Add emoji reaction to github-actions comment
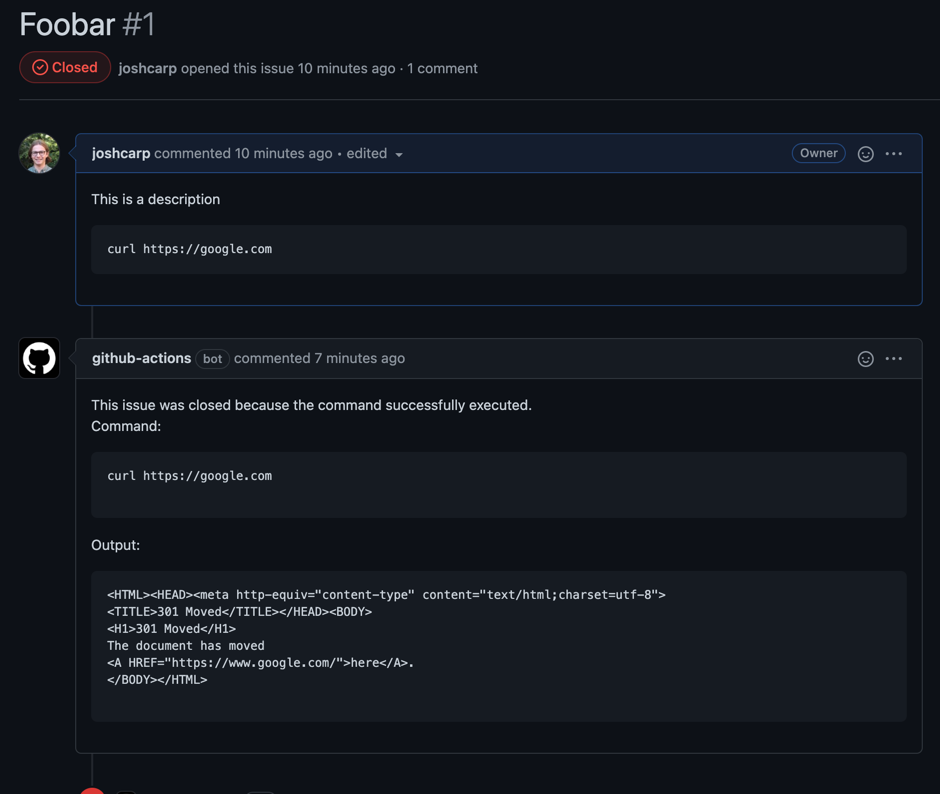 (865, 359)
